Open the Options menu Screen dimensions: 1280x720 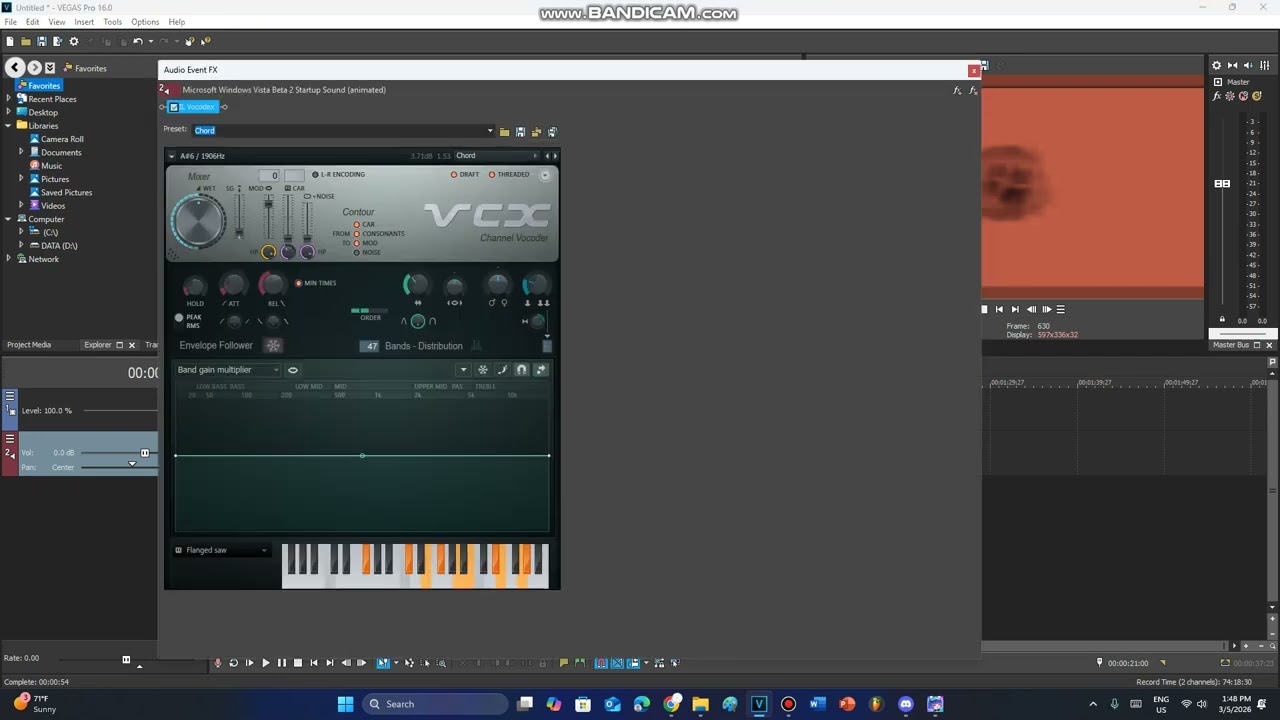145,21
